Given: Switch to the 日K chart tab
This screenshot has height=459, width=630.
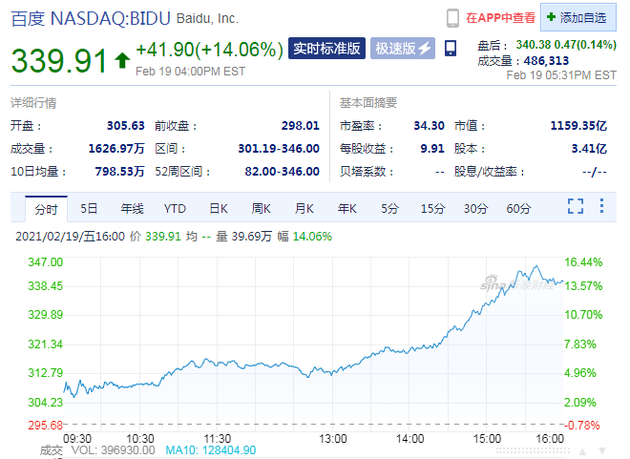Looking at the screenshot, I should click(218, 209).
